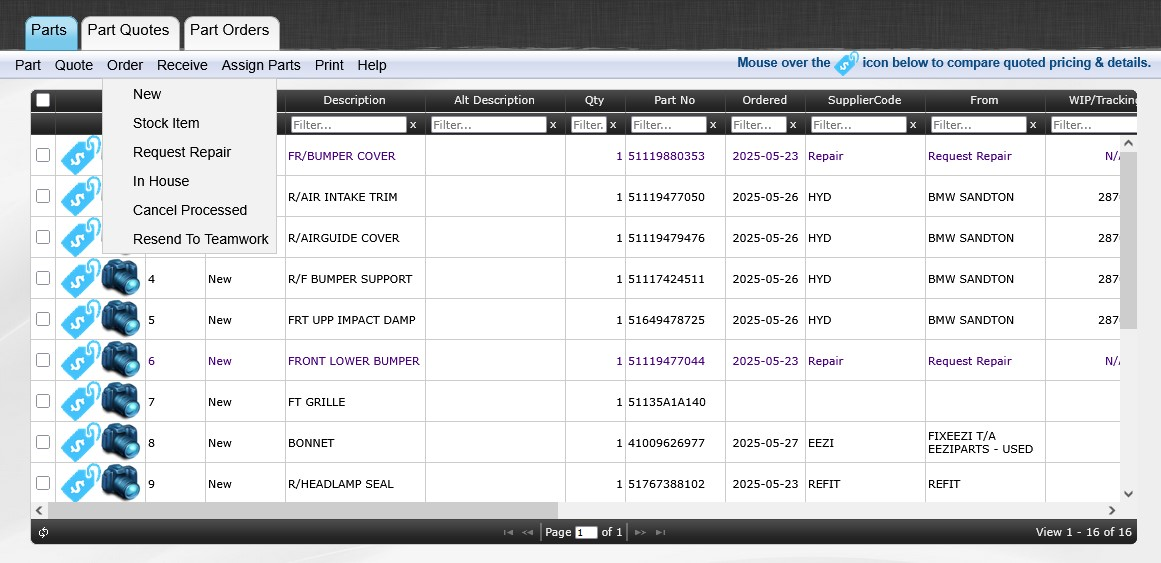Click price tag icon for R/F BUMPER SUPPORT

pos(80,278)
